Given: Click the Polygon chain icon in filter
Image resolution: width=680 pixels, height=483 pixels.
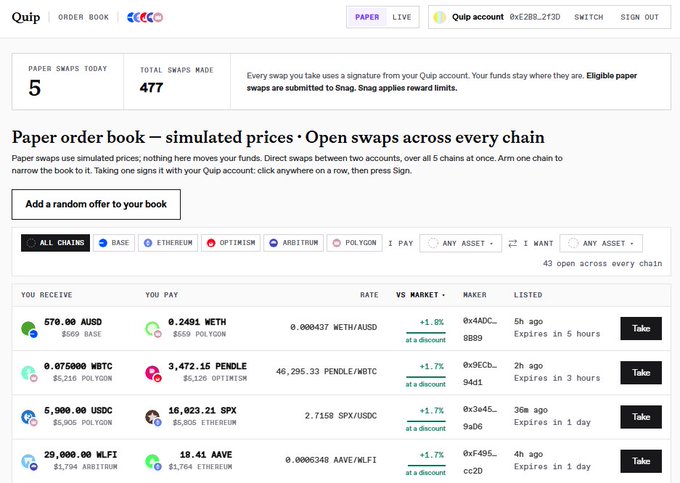Looking at the screenshot, I should (x=337, y=243).
